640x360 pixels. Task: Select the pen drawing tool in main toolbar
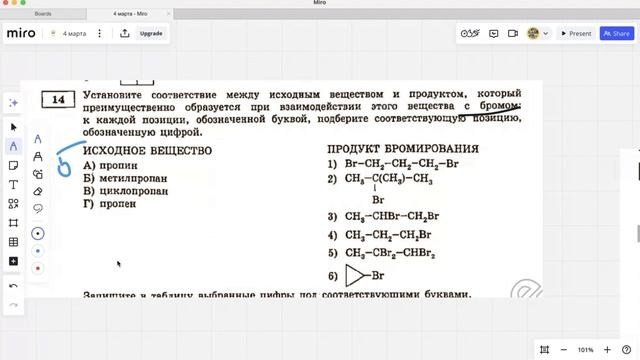pyautogui.click(x=13, y=146)
